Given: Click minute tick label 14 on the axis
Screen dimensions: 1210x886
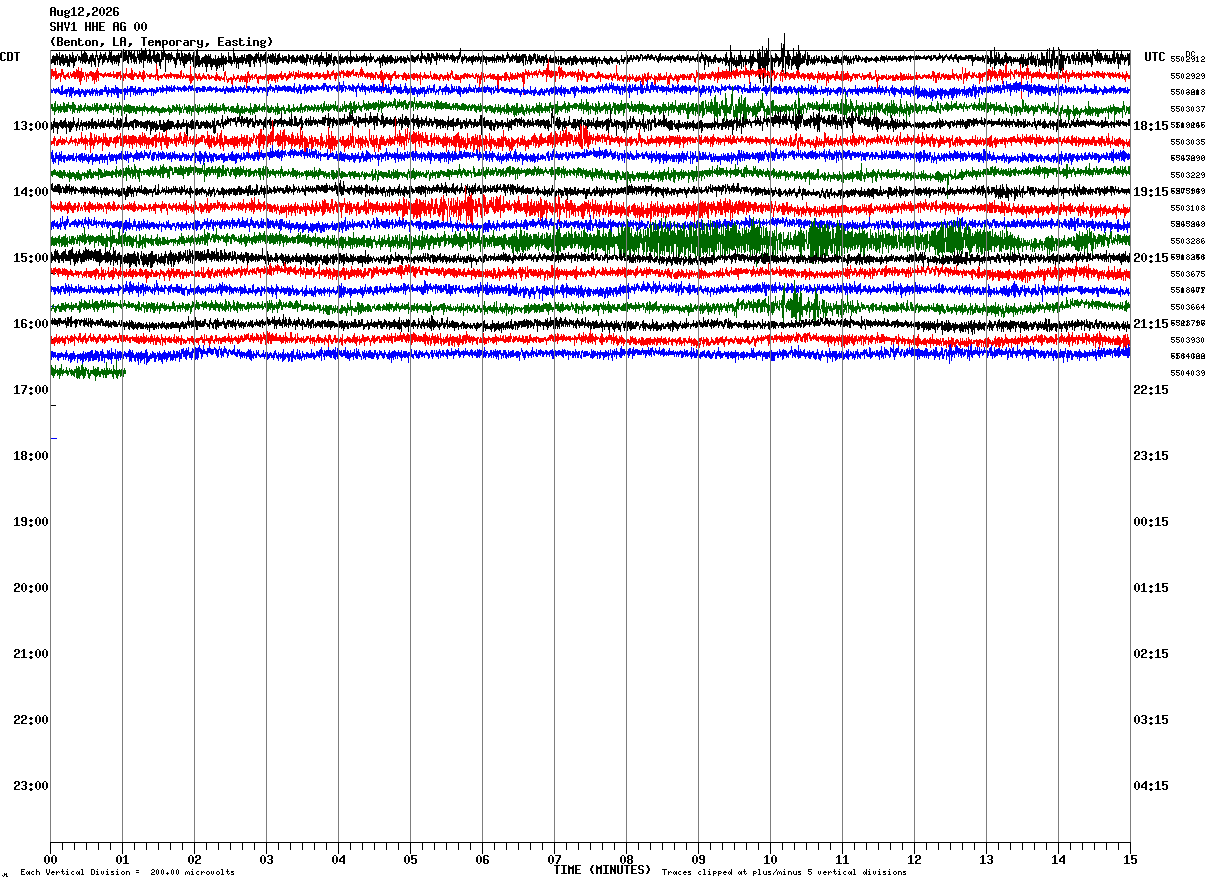Looking at the screenshot, I should tap(1058, 859).
